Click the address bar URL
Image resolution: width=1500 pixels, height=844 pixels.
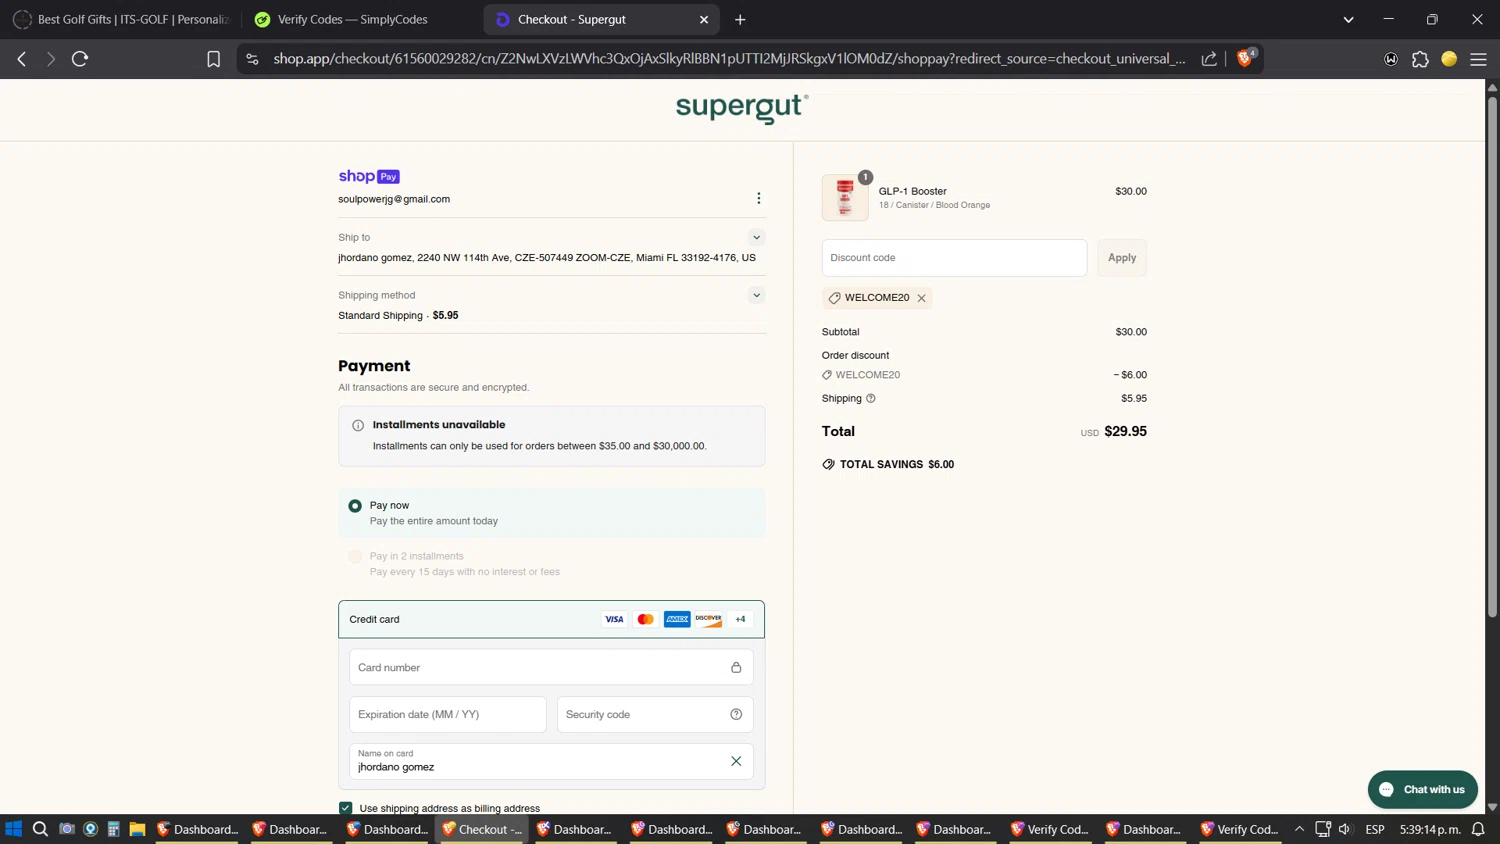click(x=729, y=59)
